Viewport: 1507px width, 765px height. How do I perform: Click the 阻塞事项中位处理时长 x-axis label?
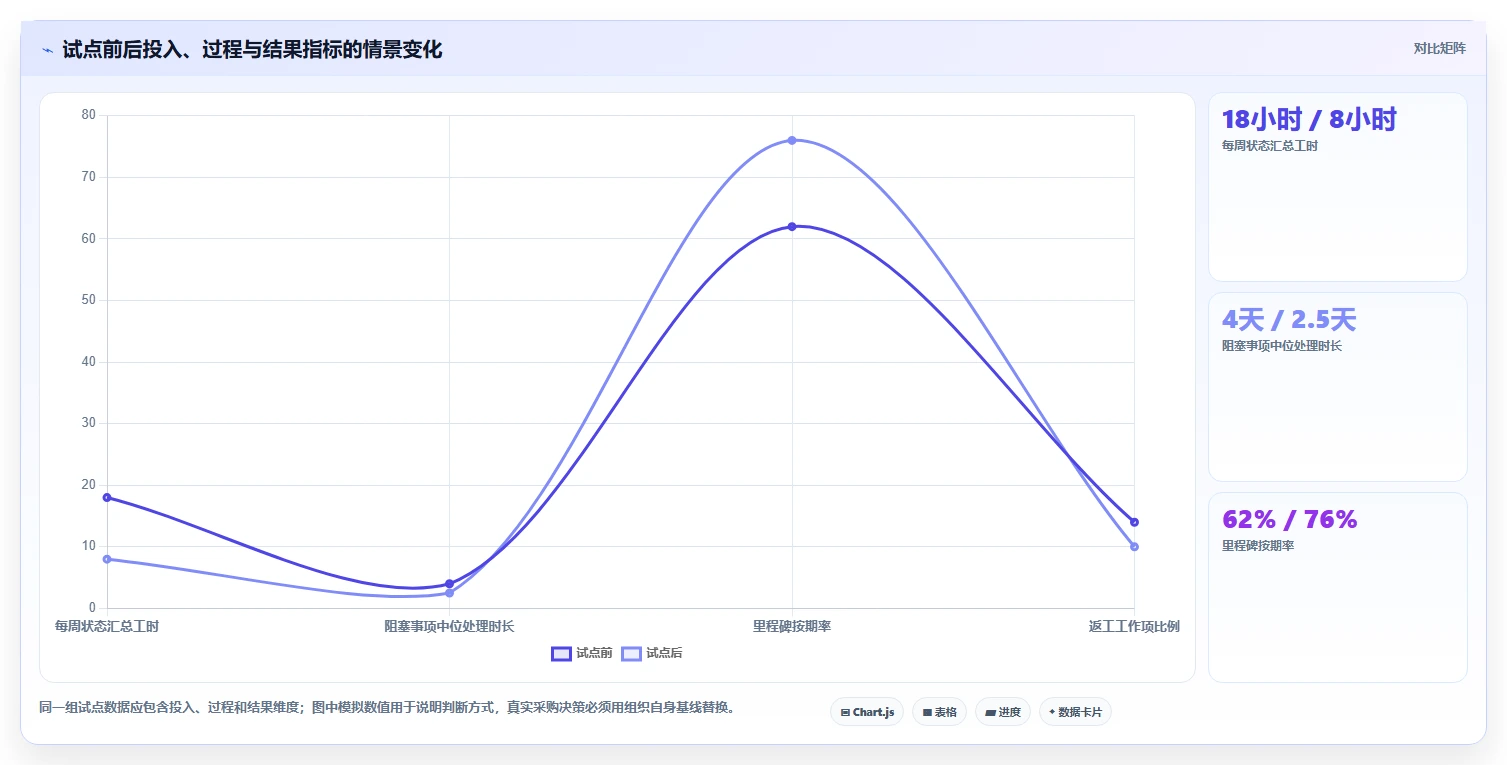click(449, 626)
